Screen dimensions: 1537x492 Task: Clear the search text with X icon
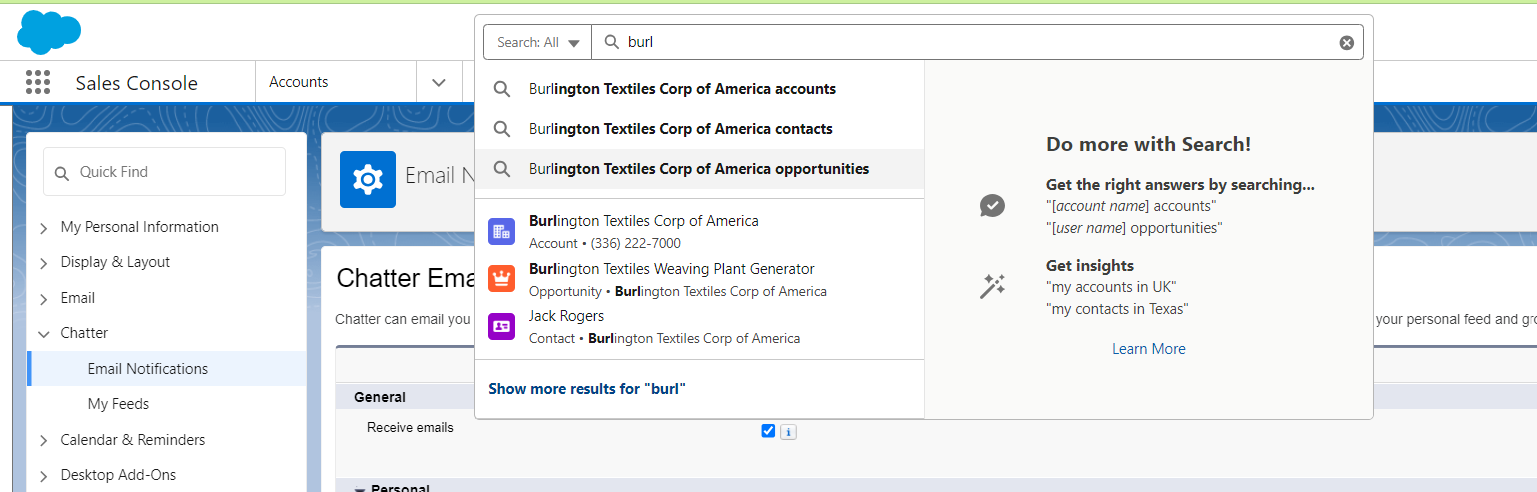1346,42
